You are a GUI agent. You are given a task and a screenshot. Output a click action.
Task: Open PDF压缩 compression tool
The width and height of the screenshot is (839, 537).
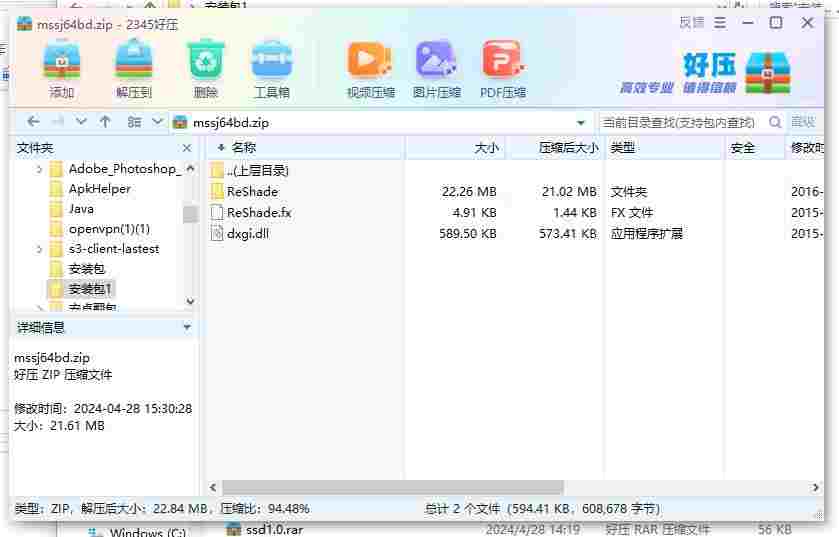point(502,70)
